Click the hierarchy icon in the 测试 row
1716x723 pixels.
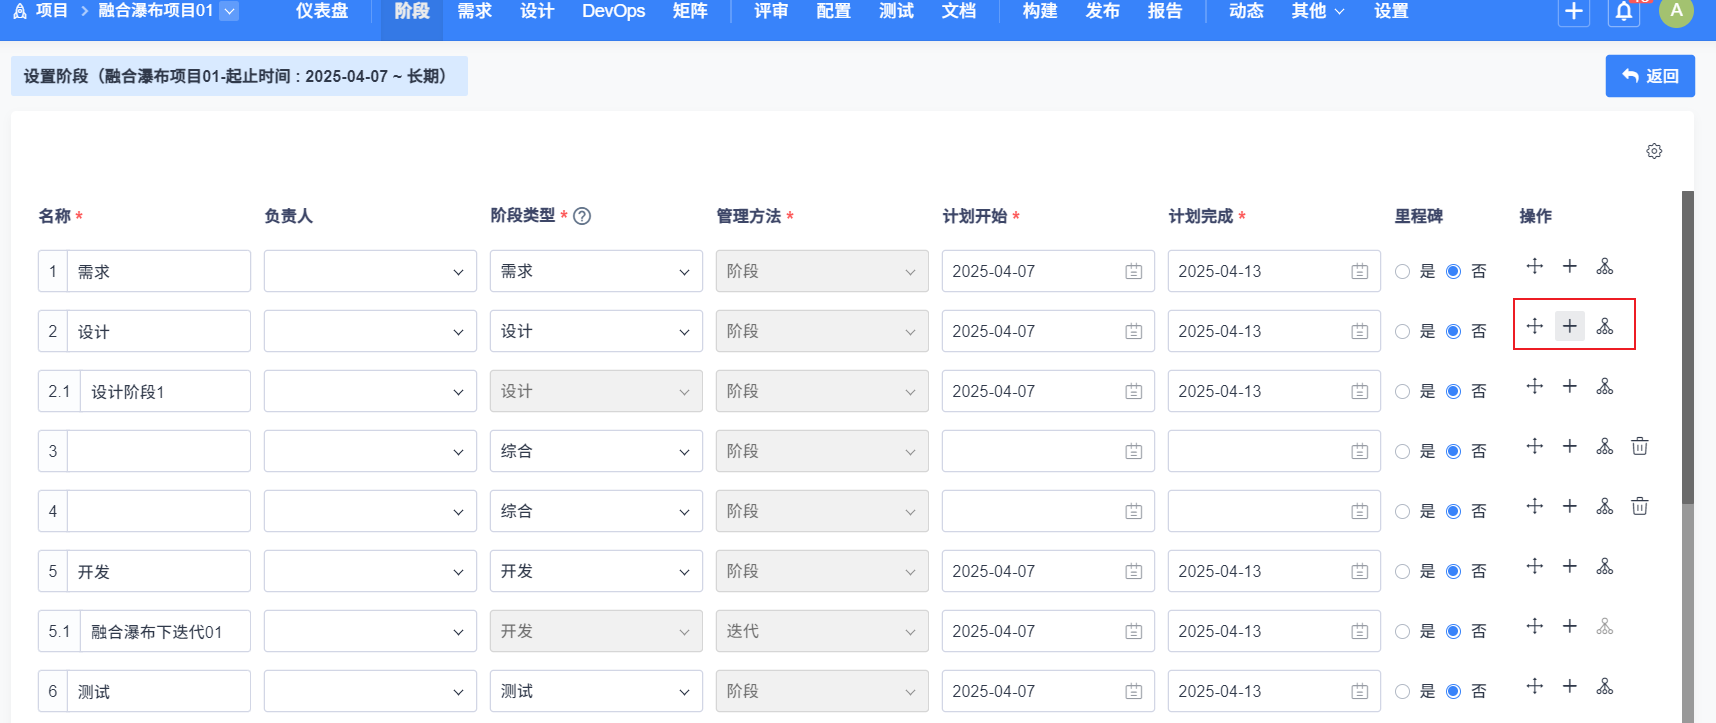1605,686
